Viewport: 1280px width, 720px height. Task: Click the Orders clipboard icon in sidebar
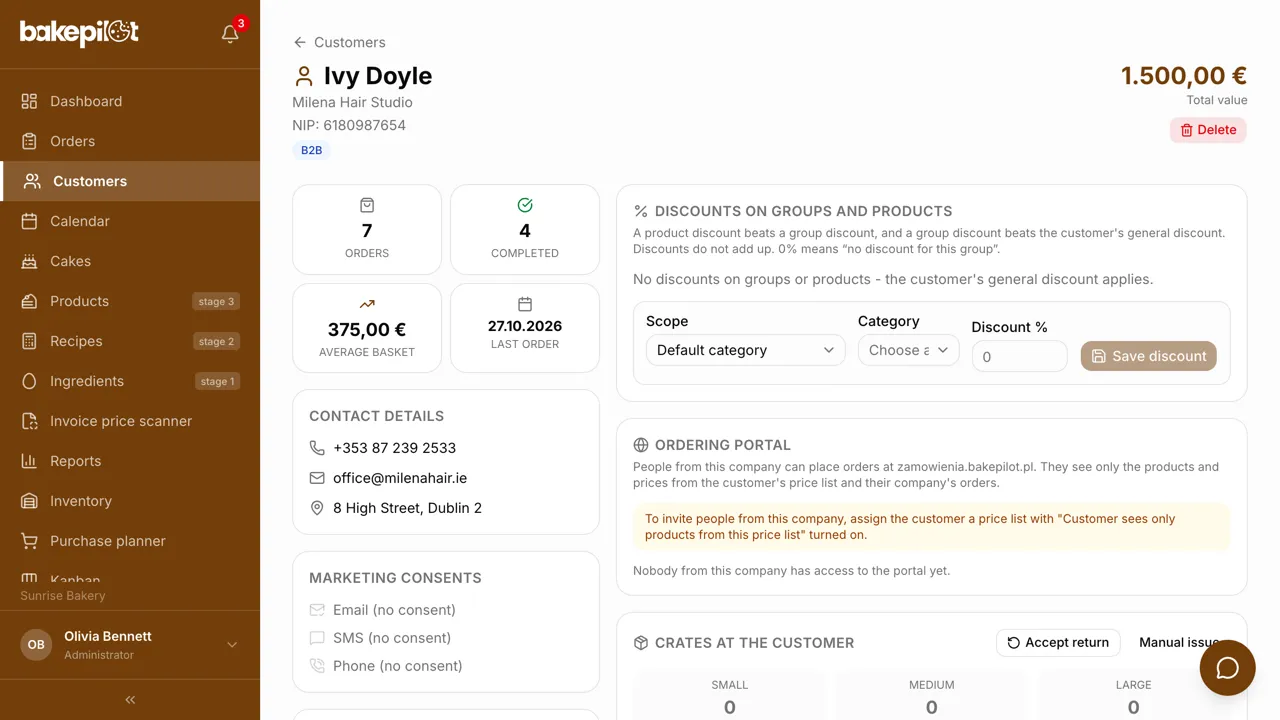[x=30, y=141]
